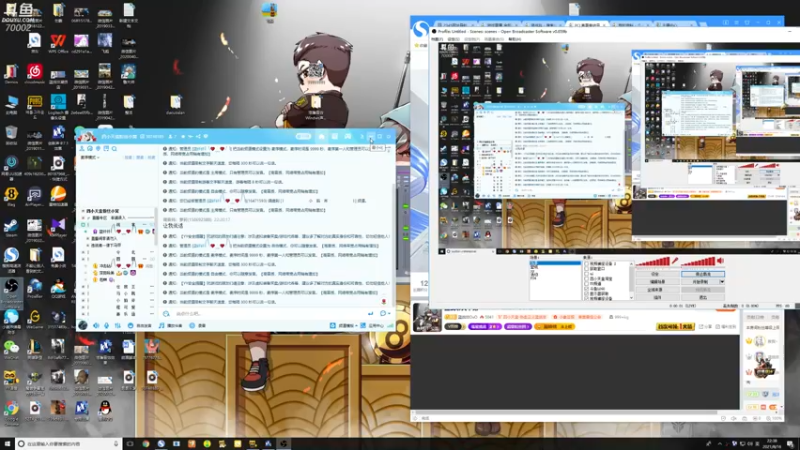Click the home icon in YY title bar
The height and width of the screenshot is (450, 800).
click(321, 136)
